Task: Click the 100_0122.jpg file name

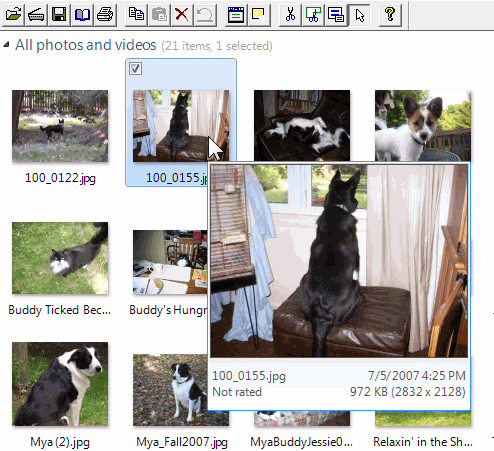Action: pos(60,178)
